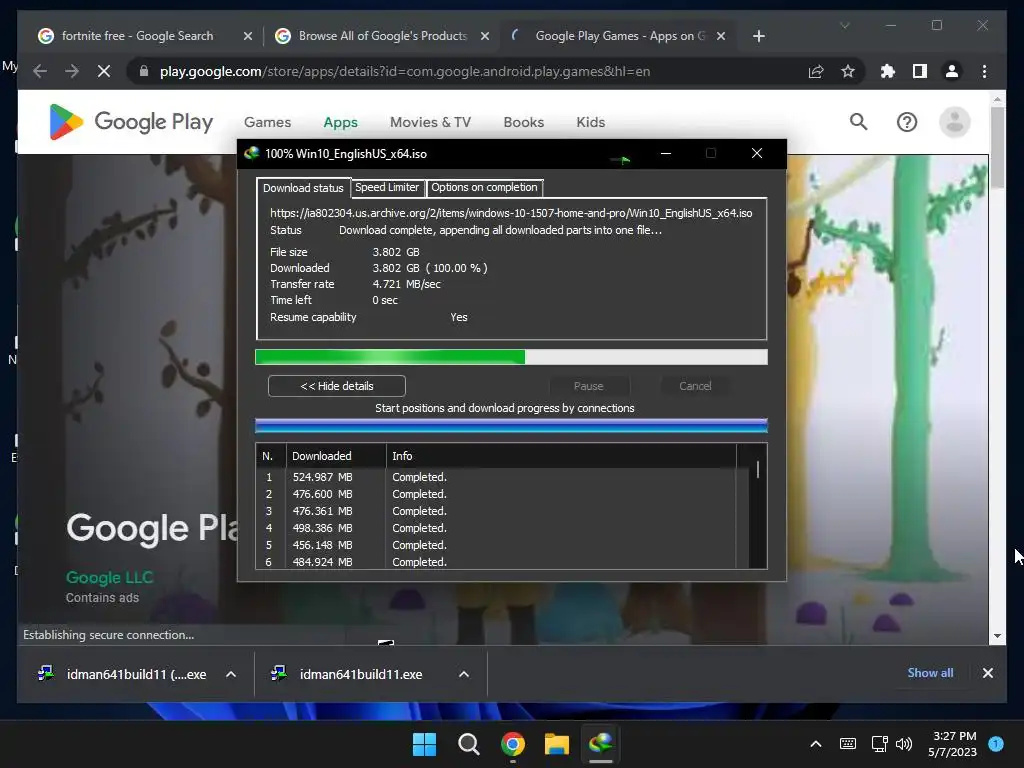Open Movies & TV in Google Play
The height and width of the screenshot is (768, 1024).
[x=430, y=122]
